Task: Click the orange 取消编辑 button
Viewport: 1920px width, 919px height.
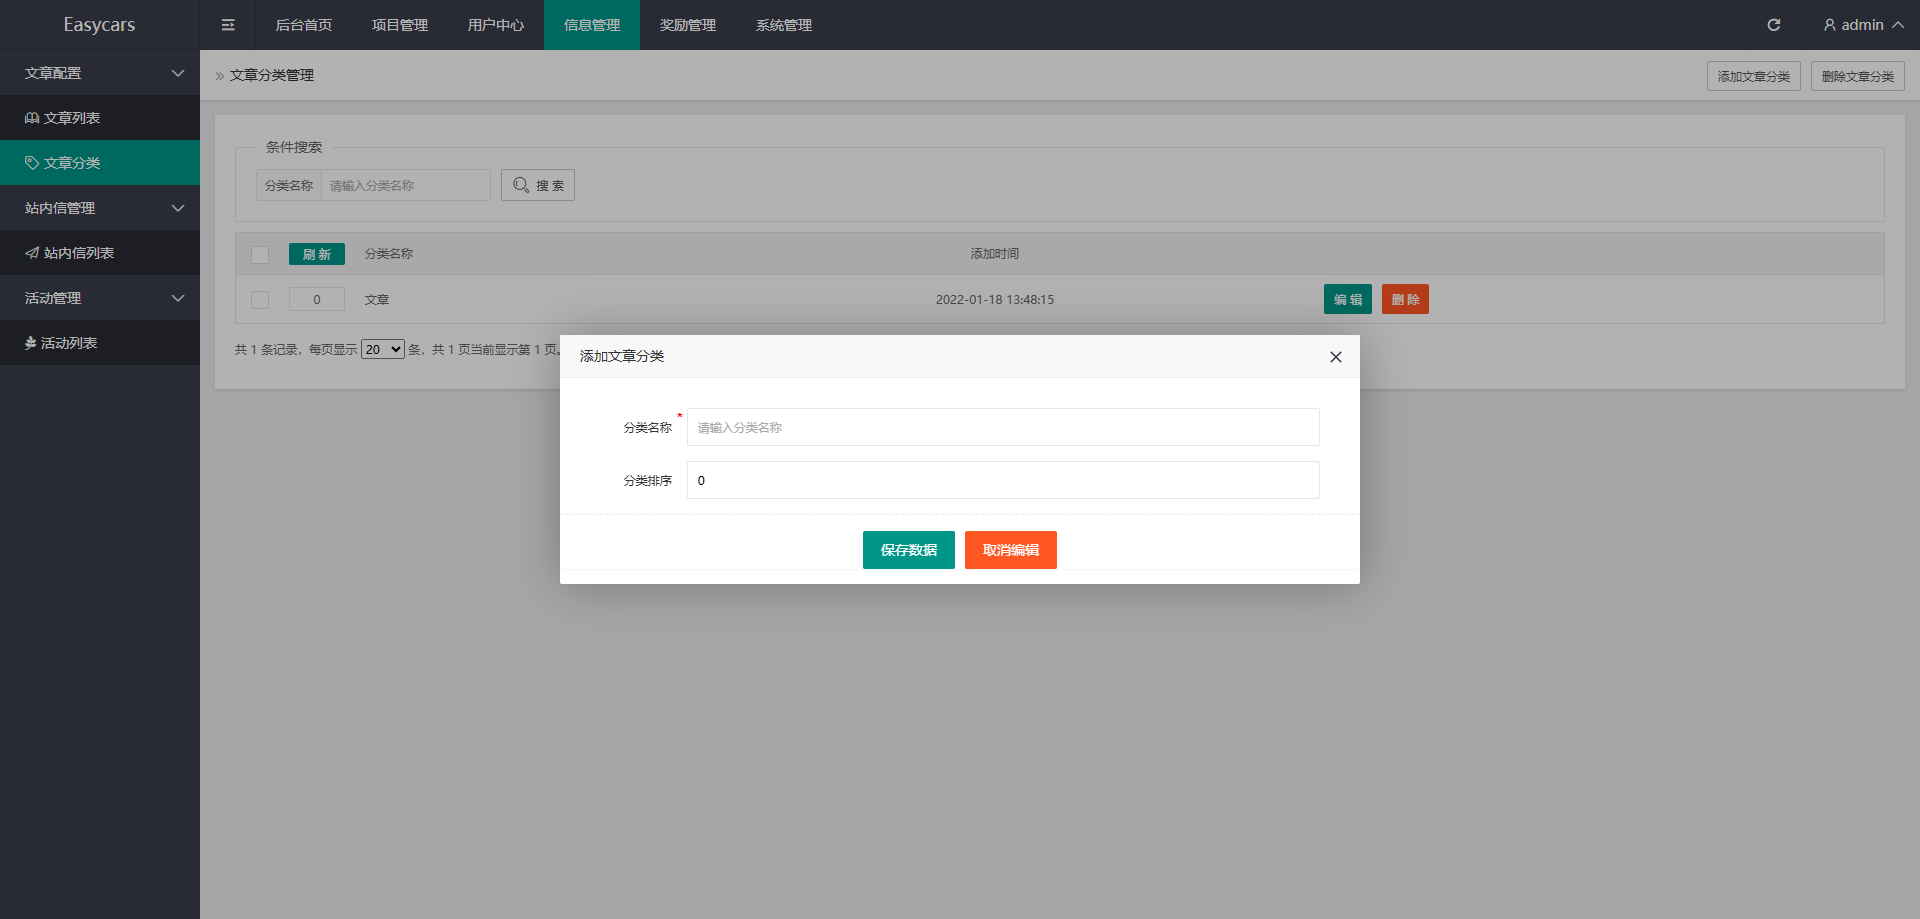Action: (x=1010, y=550)
